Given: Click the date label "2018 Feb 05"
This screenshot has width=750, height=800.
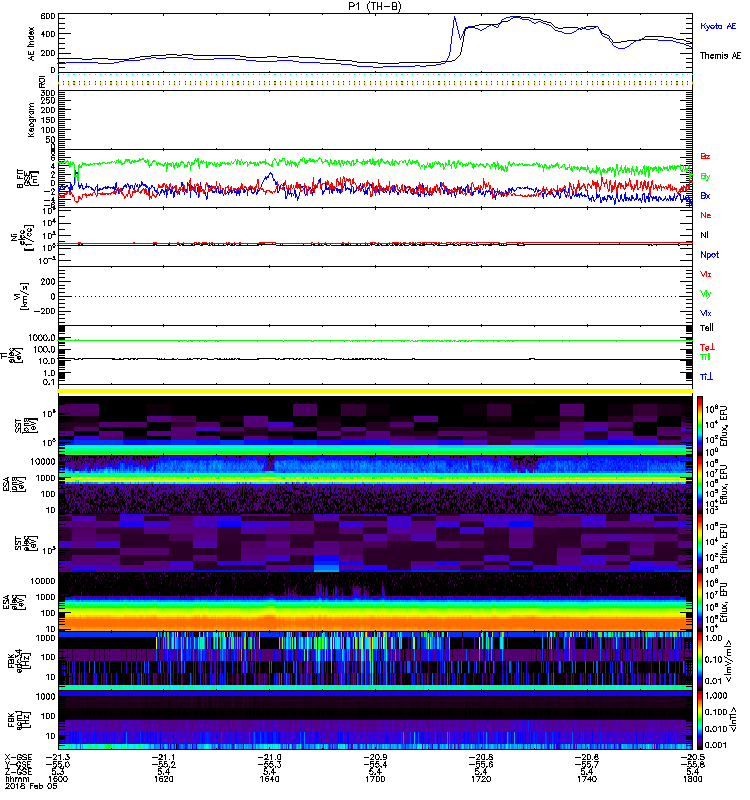Looking at the screenshot, I should pyautogui.click(x=31, y=786).
